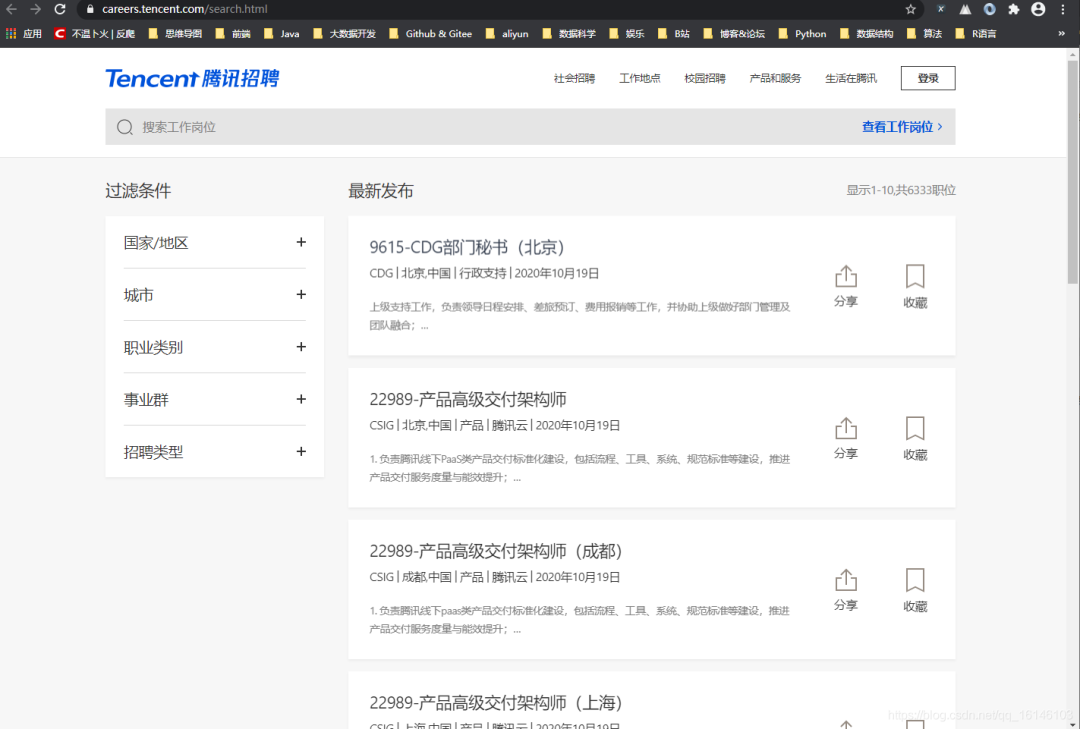Open the 22989-产品高级交付架构师（上海） job title

pyautogui.click(x=496, y=703)
